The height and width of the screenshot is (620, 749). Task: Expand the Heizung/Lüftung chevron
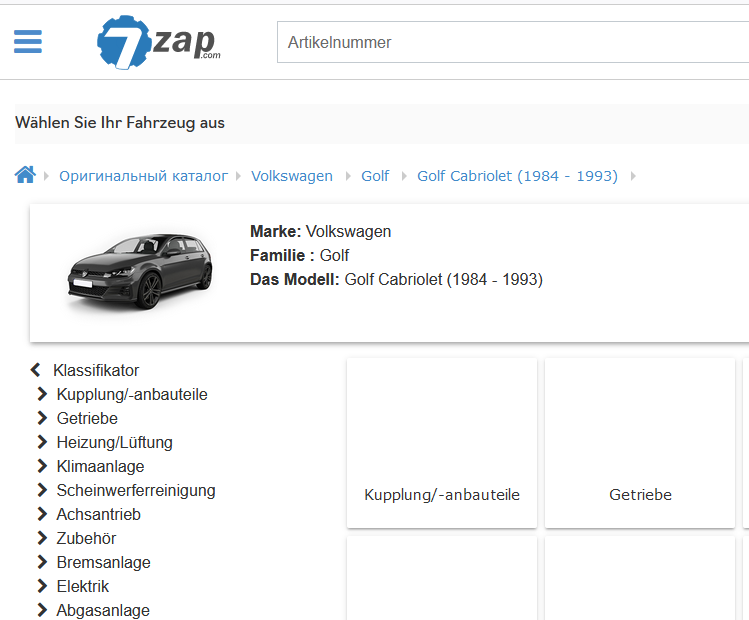(x=42, y=442)
